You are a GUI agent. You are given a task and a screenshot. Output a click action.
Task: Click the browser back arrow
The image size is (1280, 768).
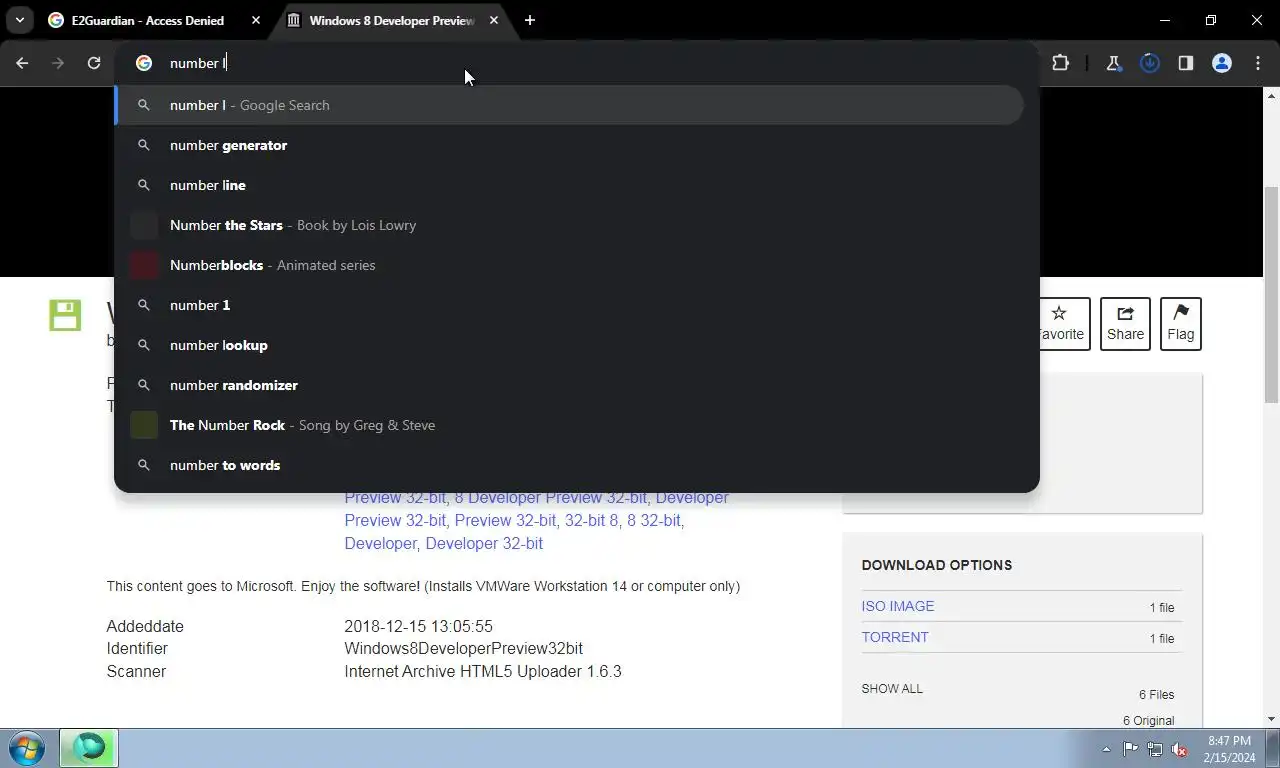coord(22,63)
